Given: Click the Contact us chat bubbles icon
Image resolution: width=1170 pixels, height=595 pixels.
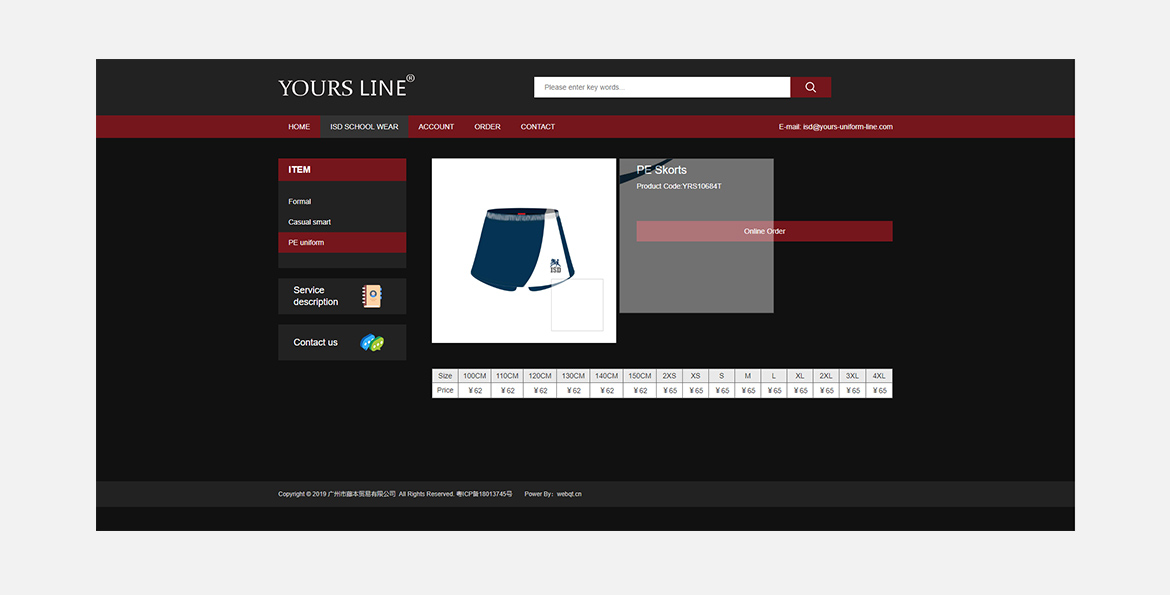Looking at the screenshot, I should [372, 342].
